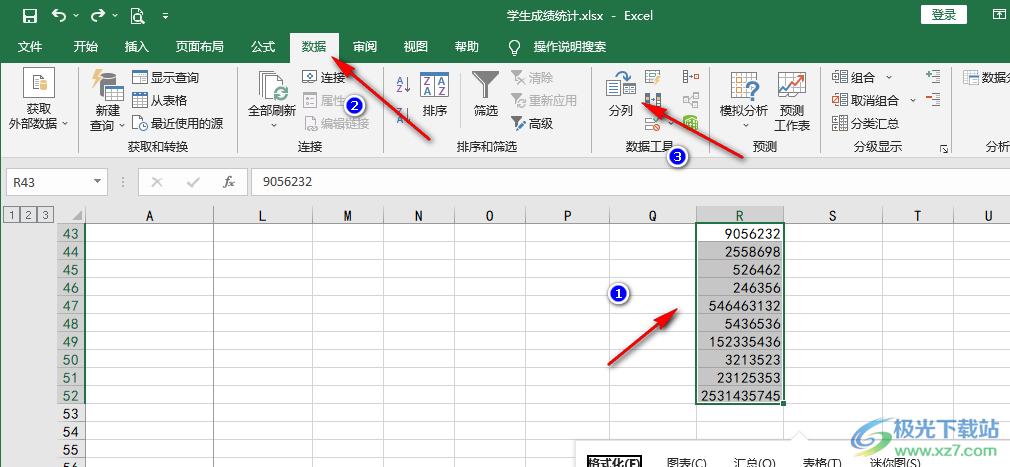The width and height of the screenshot is (1010, 467).
Task: Save the workbook via Quick Access toolbar
Action: click(30, 15)
